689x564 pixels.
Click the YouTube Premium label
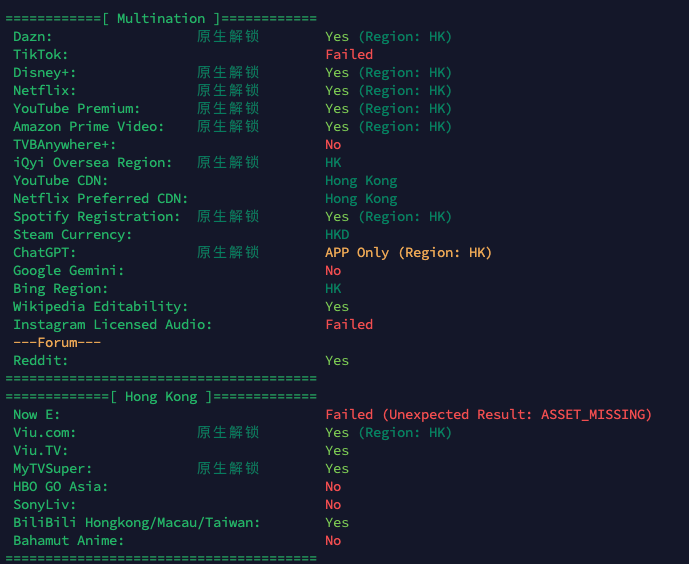[77, 108]
